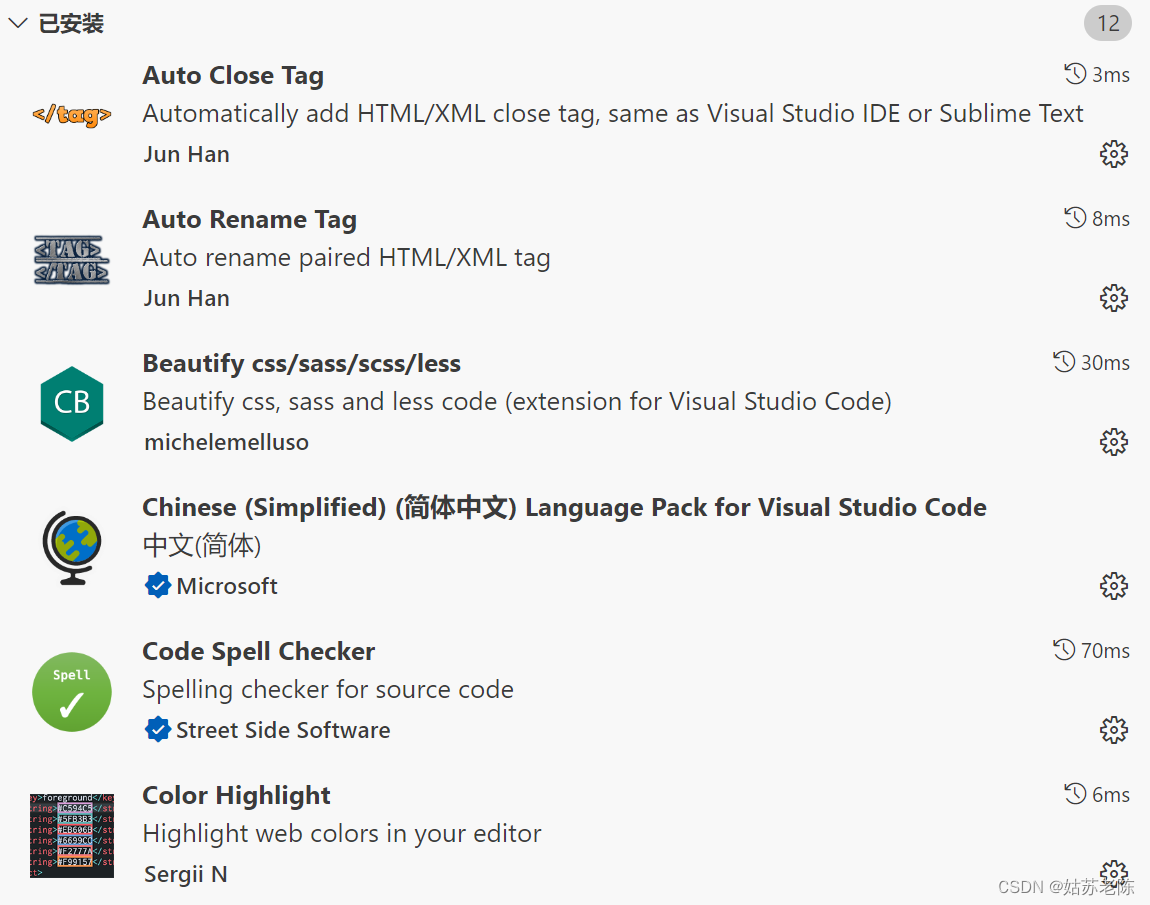Click activation clock icon for Code Spell Checker
This screenshot has height=905, width=1150.
click(x=1064, y=650)
